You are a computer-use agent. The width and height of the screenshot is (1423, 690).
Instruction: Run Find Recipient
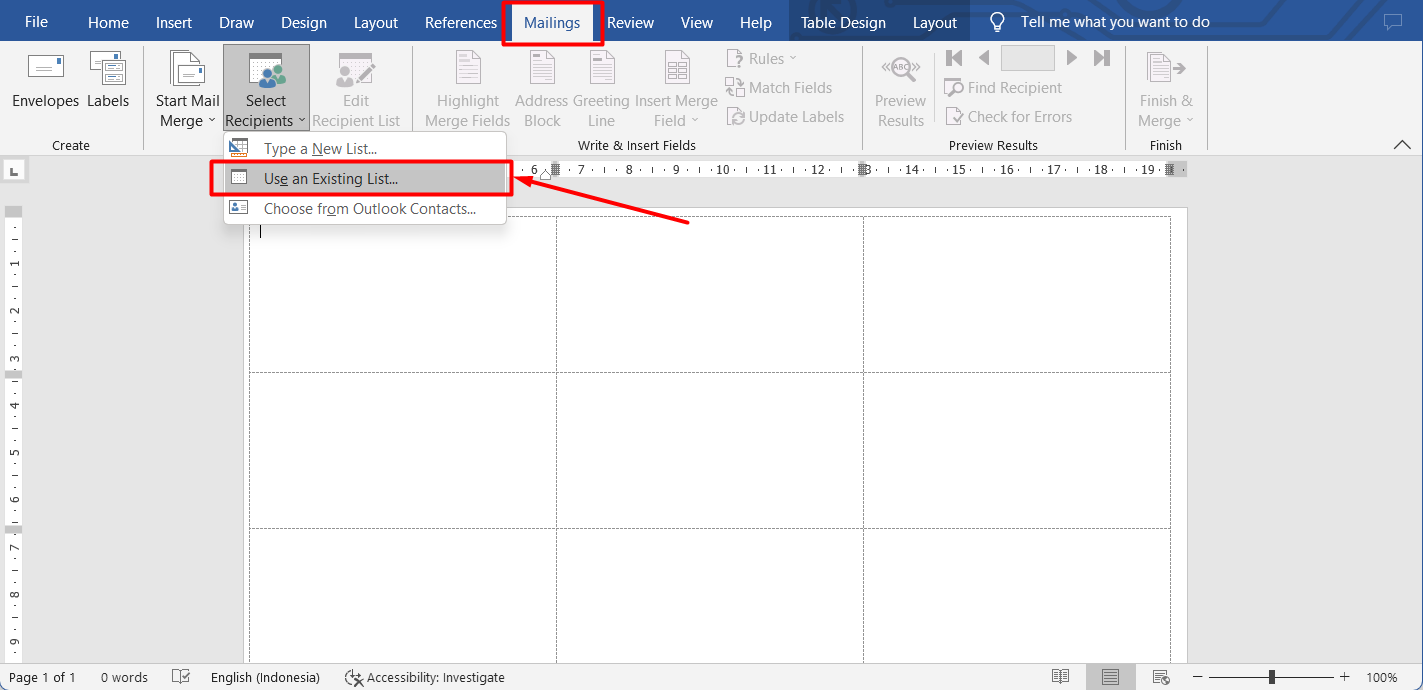click(x=1003, y=87)
